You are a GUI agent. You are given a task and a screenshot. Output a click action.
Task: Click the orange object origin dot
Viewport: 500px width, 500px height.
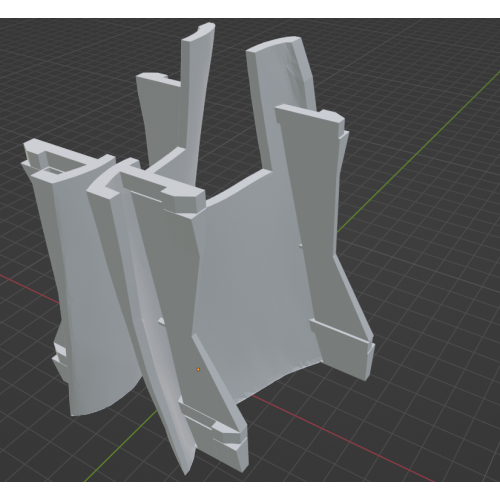pyautogui.click(x=198, y=369)
